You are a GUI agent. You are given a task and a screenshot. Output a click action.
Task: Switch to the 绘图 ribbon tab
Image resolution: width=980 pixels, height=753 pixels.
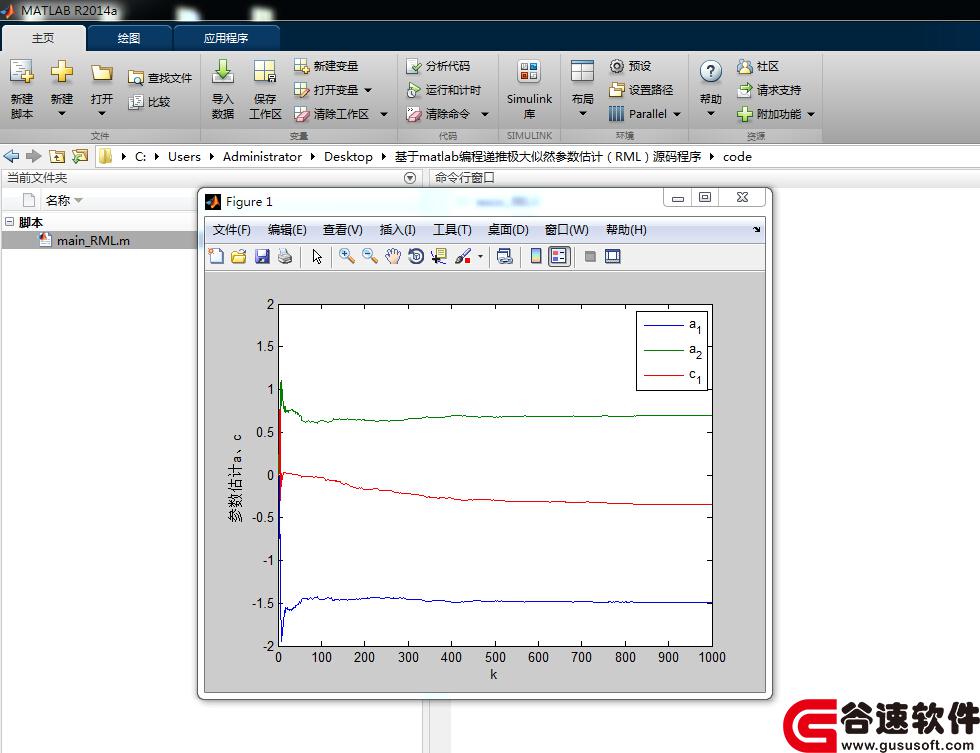click(129, 38)
